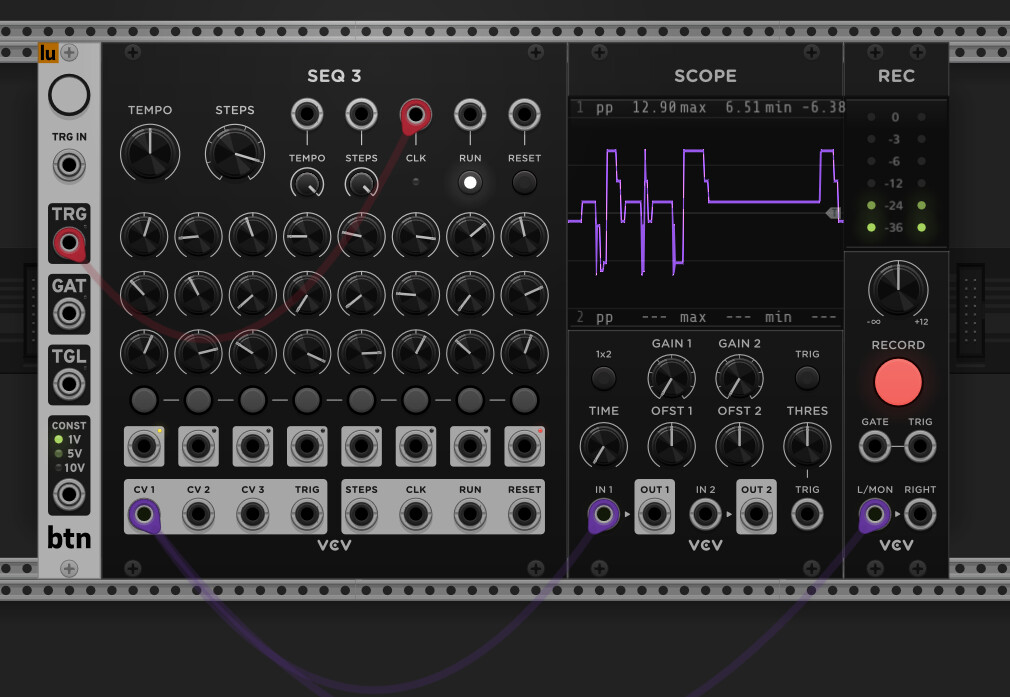Click the Scope waveform display
1010x697 pixels.
[x=705, y=212]
